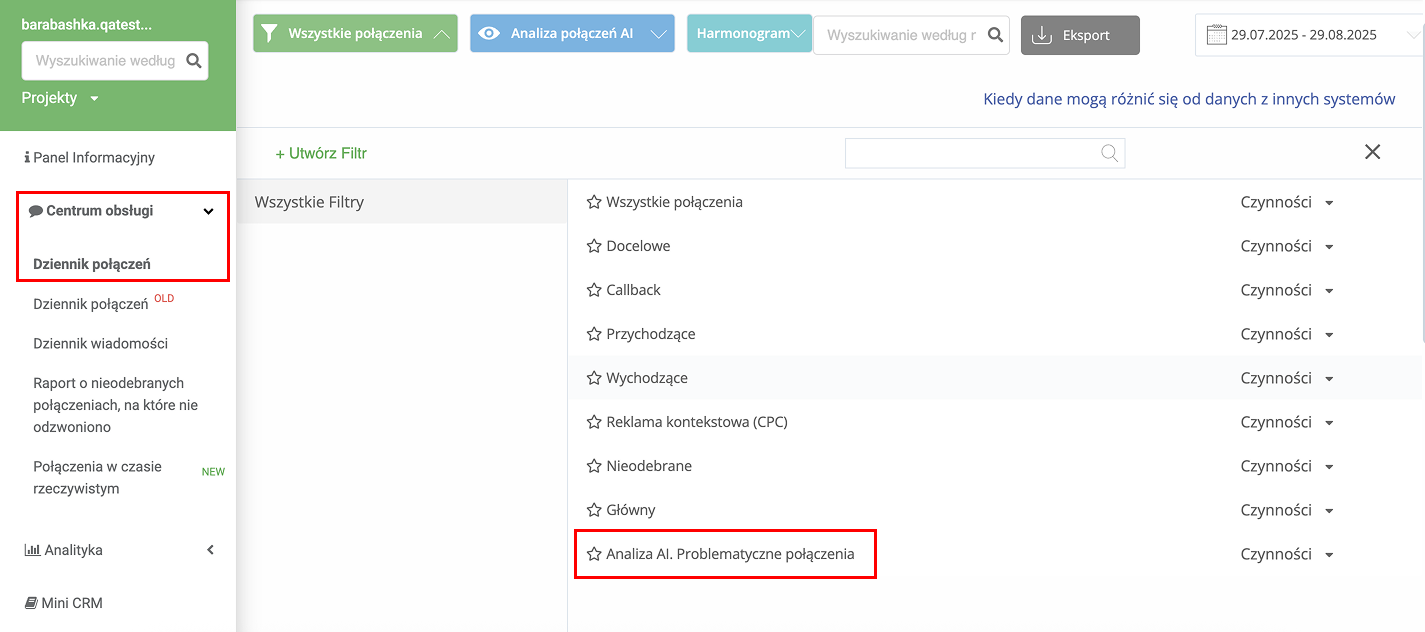Star the Docelowe filter
This screenshot has width=1425, height=632.
point(594,246)
